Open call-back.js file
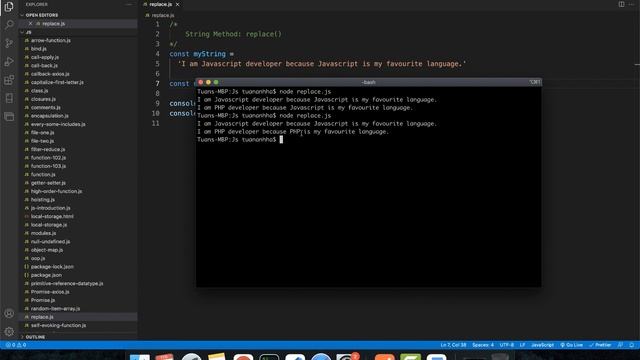640x360 pixels. pyautogui.click(x=44, y=66)
